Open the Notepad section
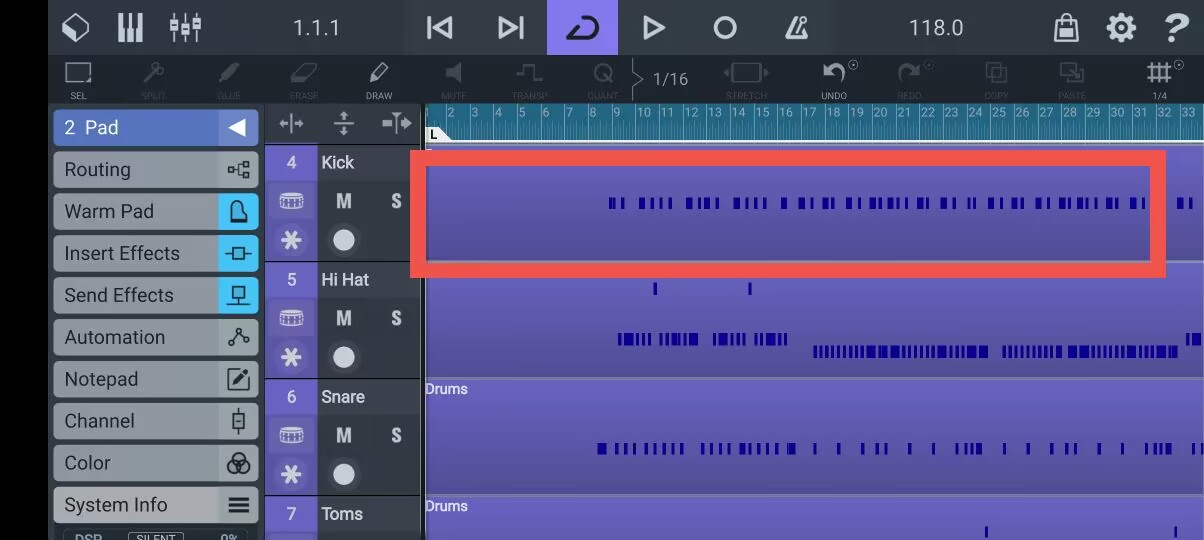The image size is (1204, 540). 155,380
